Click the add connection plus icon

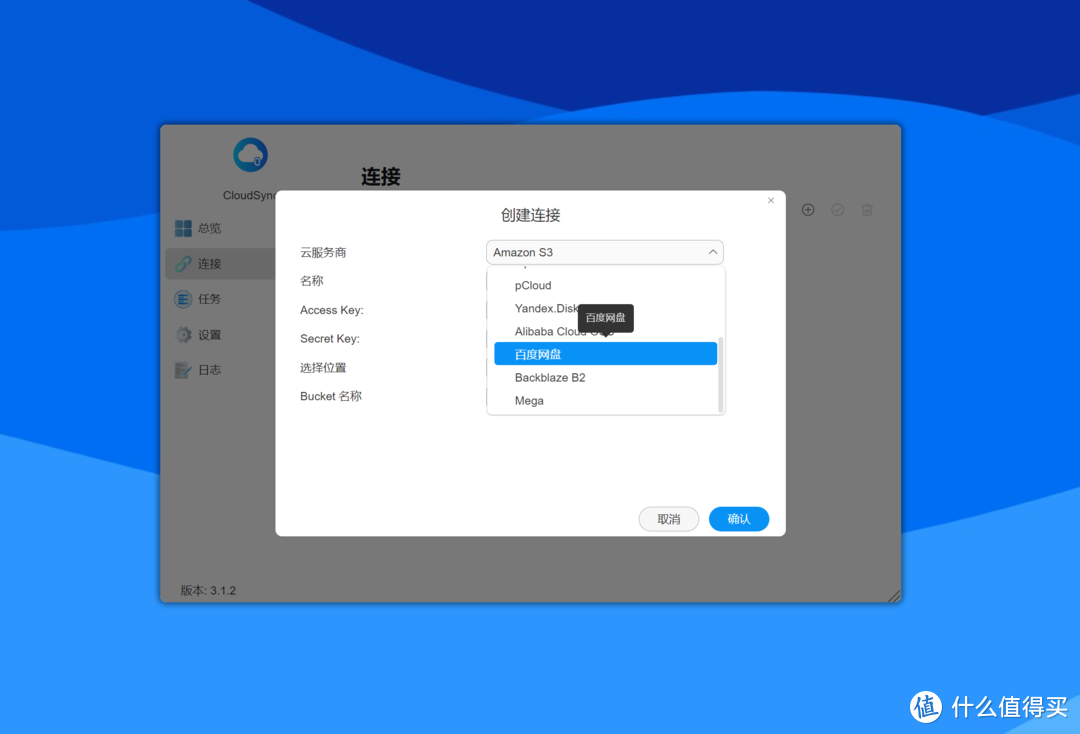pyautogui.click(x=808, y=209)
